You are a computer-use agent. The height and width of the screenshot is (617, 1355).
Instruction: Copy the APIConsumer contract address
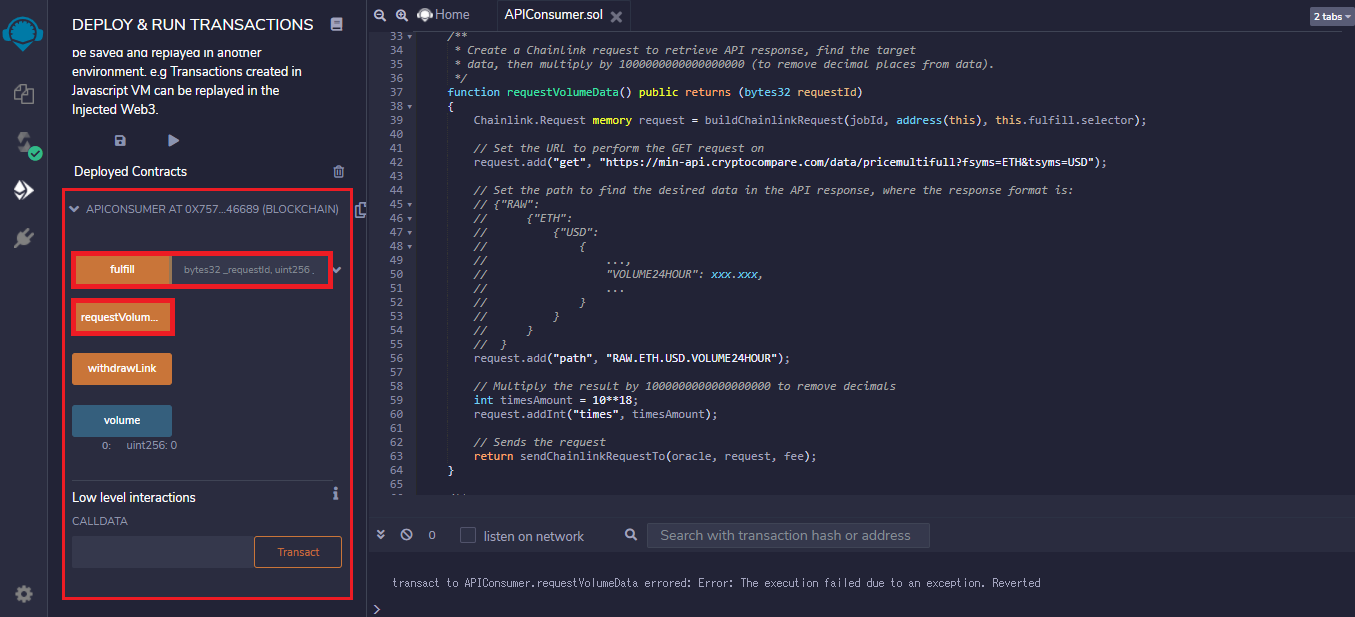(360, 210)
